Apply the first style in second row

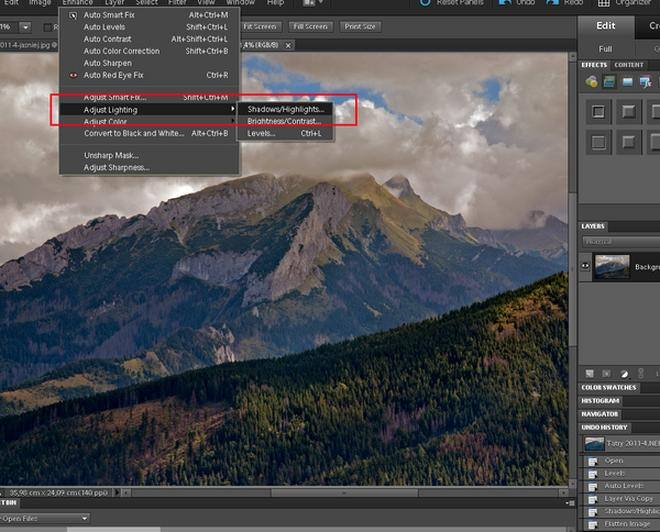point(598,142)
